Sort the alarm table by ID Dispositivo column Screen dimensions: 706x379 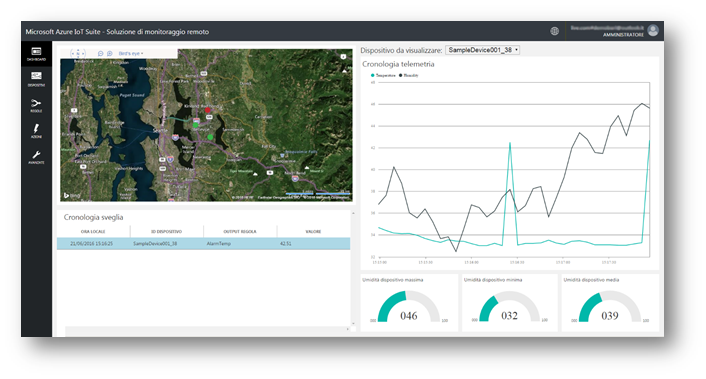coord(167,231)
